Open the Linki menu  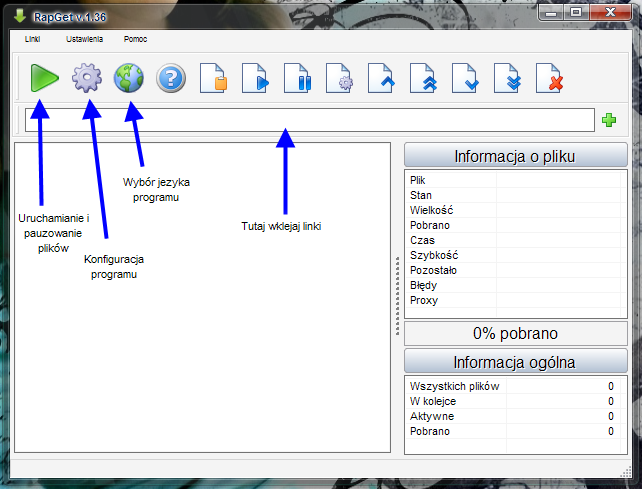[x=32, y=38]
